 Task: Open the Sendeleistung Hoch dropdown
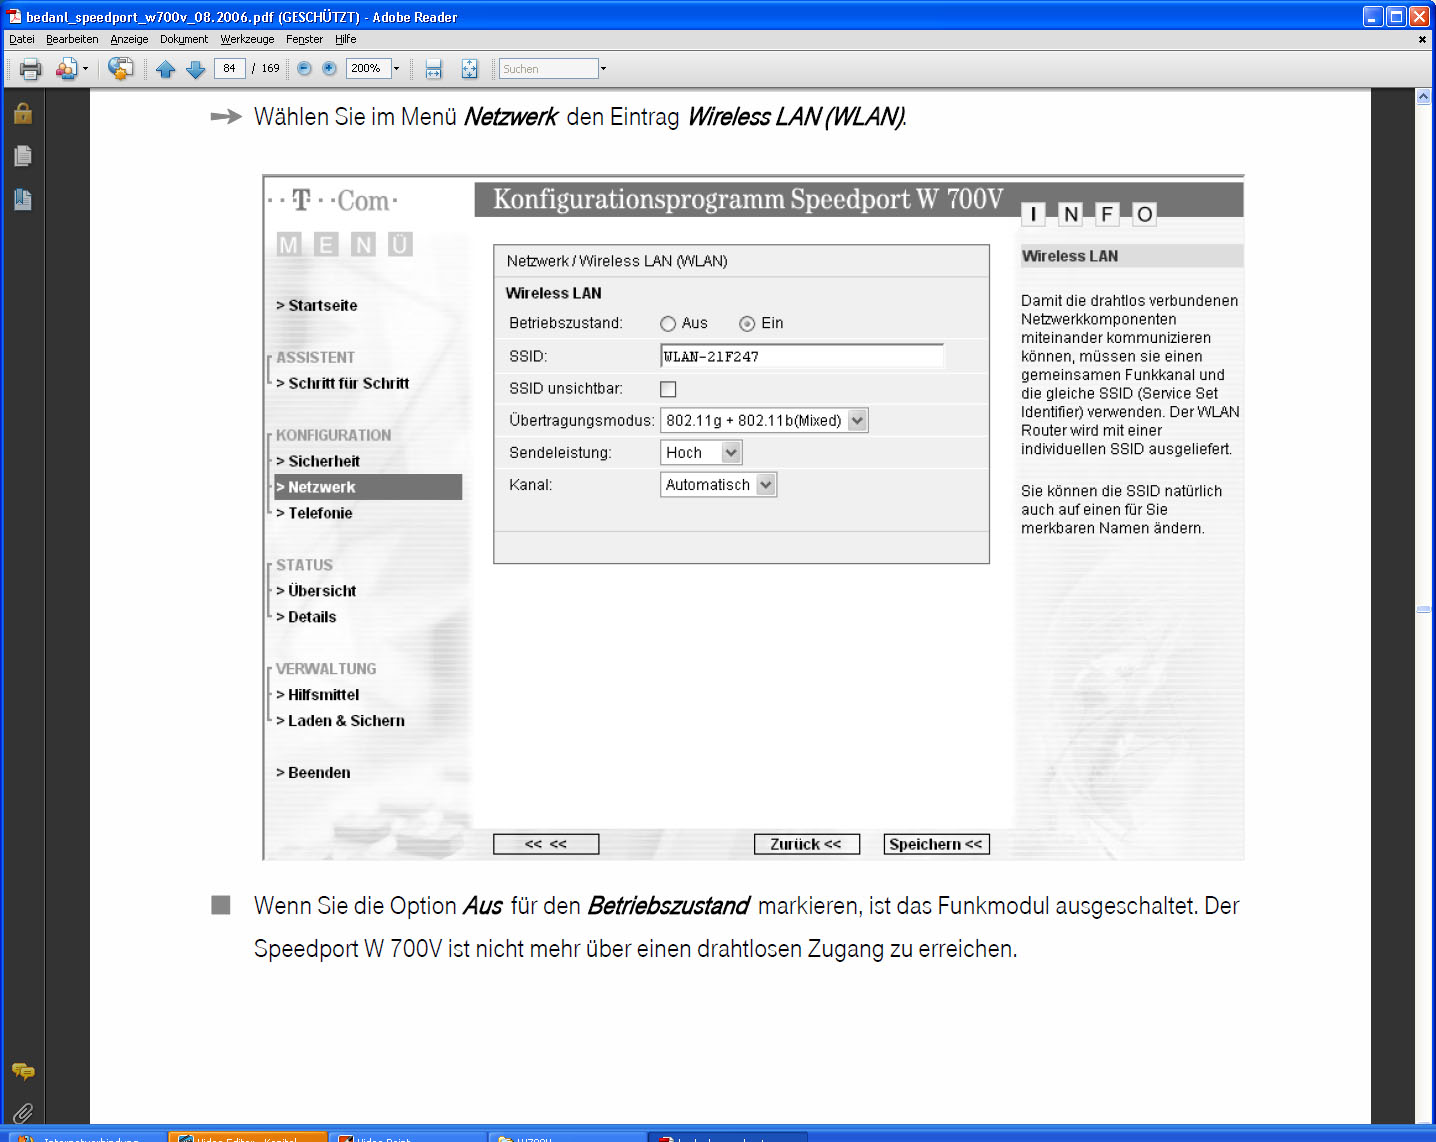(701, 453)
